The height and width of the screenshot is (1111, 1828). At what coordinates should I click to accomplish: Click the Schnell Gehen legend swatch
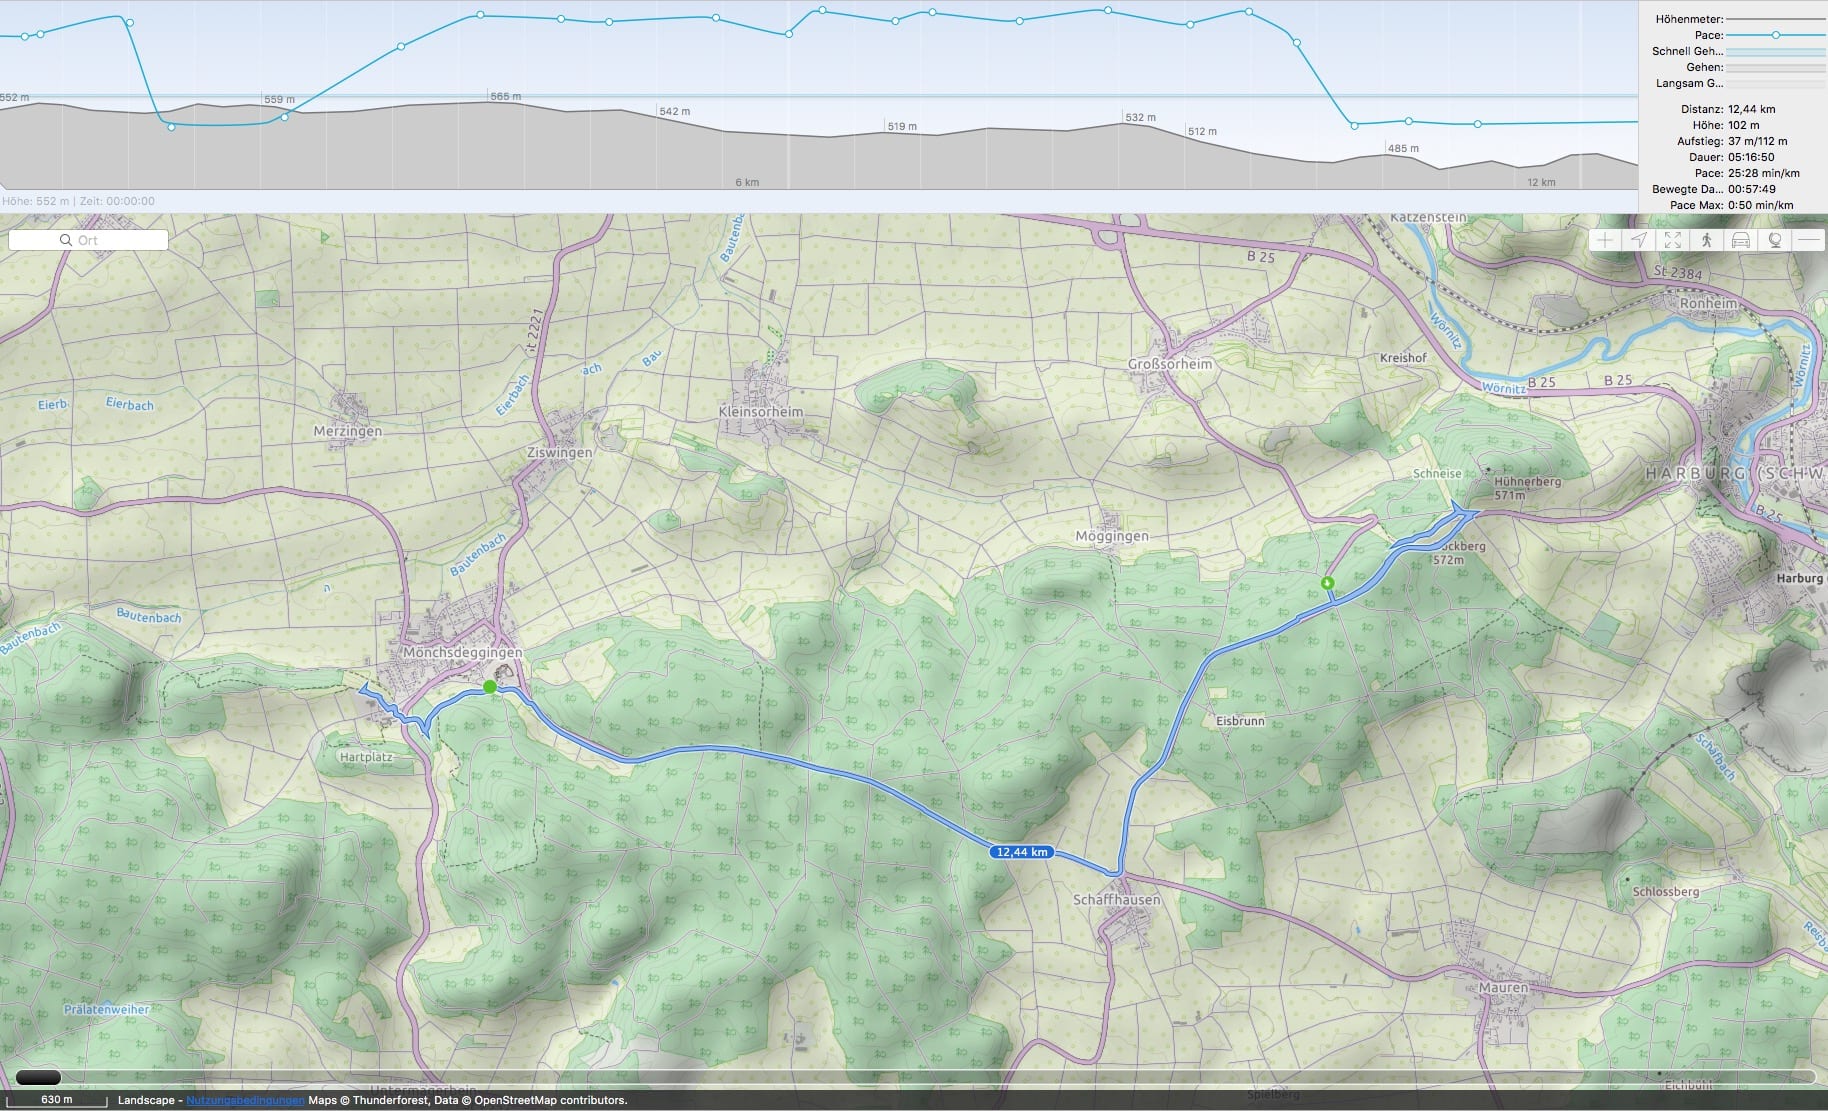click(x=1775, y=51)
